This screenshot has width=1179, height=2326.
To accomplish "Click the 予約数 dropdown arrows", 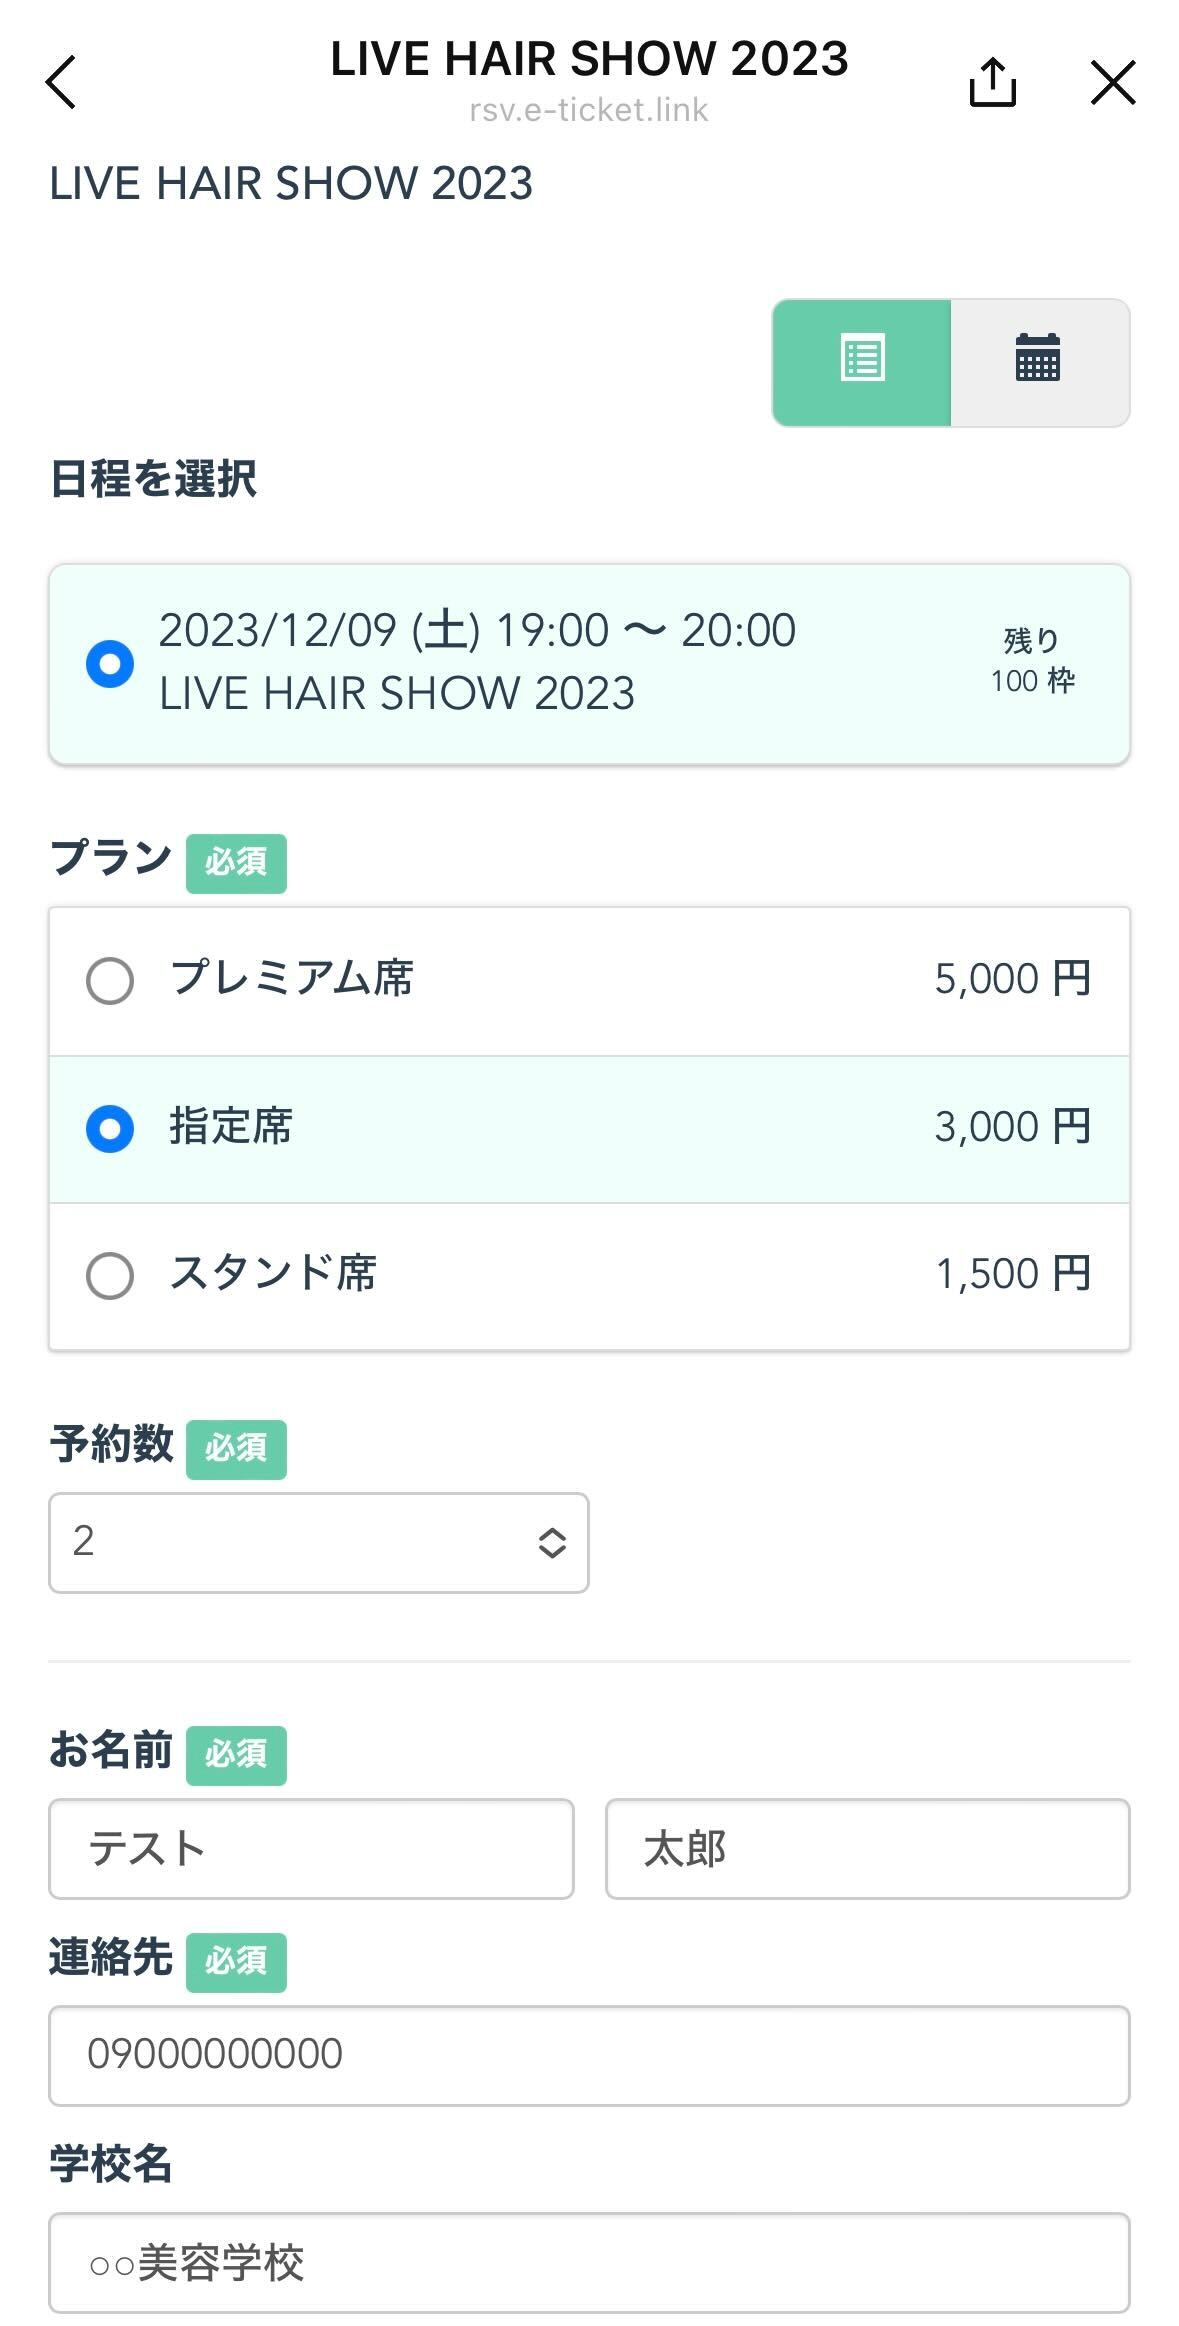I will pyautogui.click(x=552, y=1543).
